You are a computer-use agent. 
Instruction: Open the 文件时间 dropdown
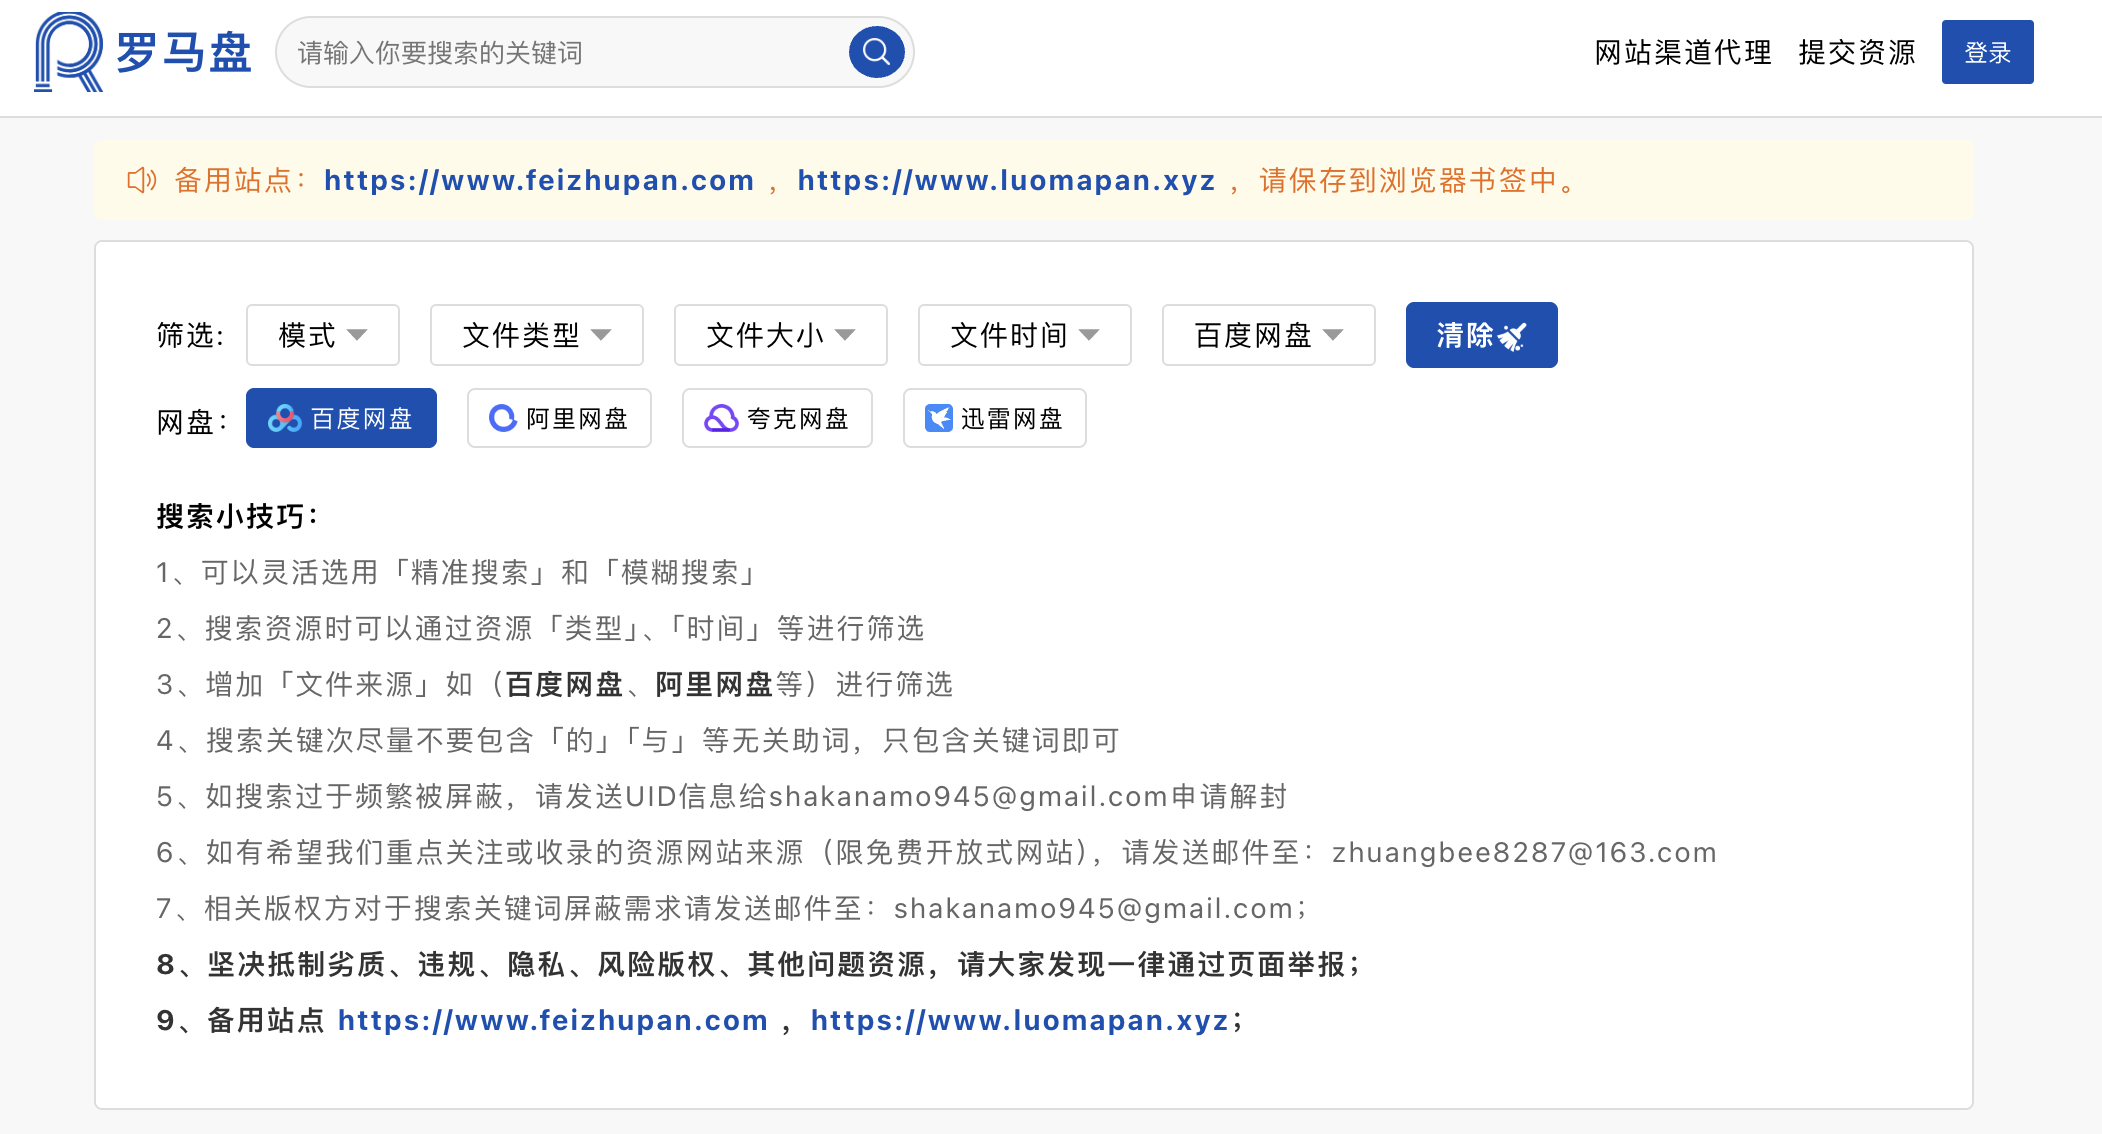click(x=1024, y=335)
